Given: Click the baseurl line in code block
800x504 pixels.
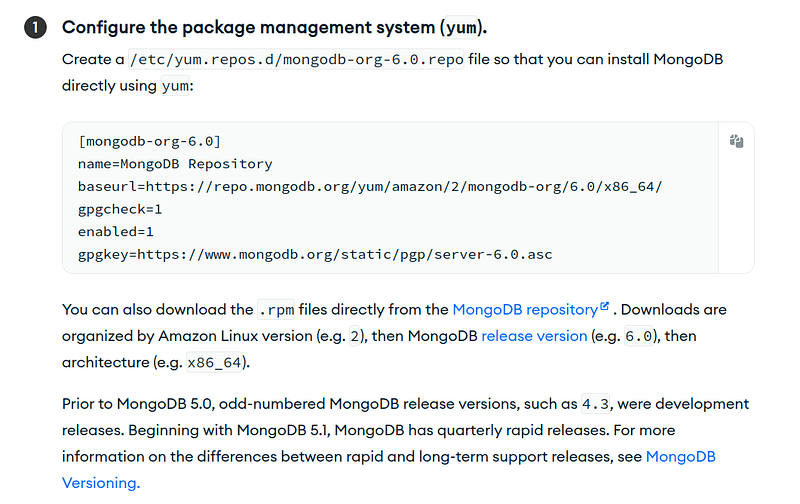Looking at the screenshot, I should [370, 187].
